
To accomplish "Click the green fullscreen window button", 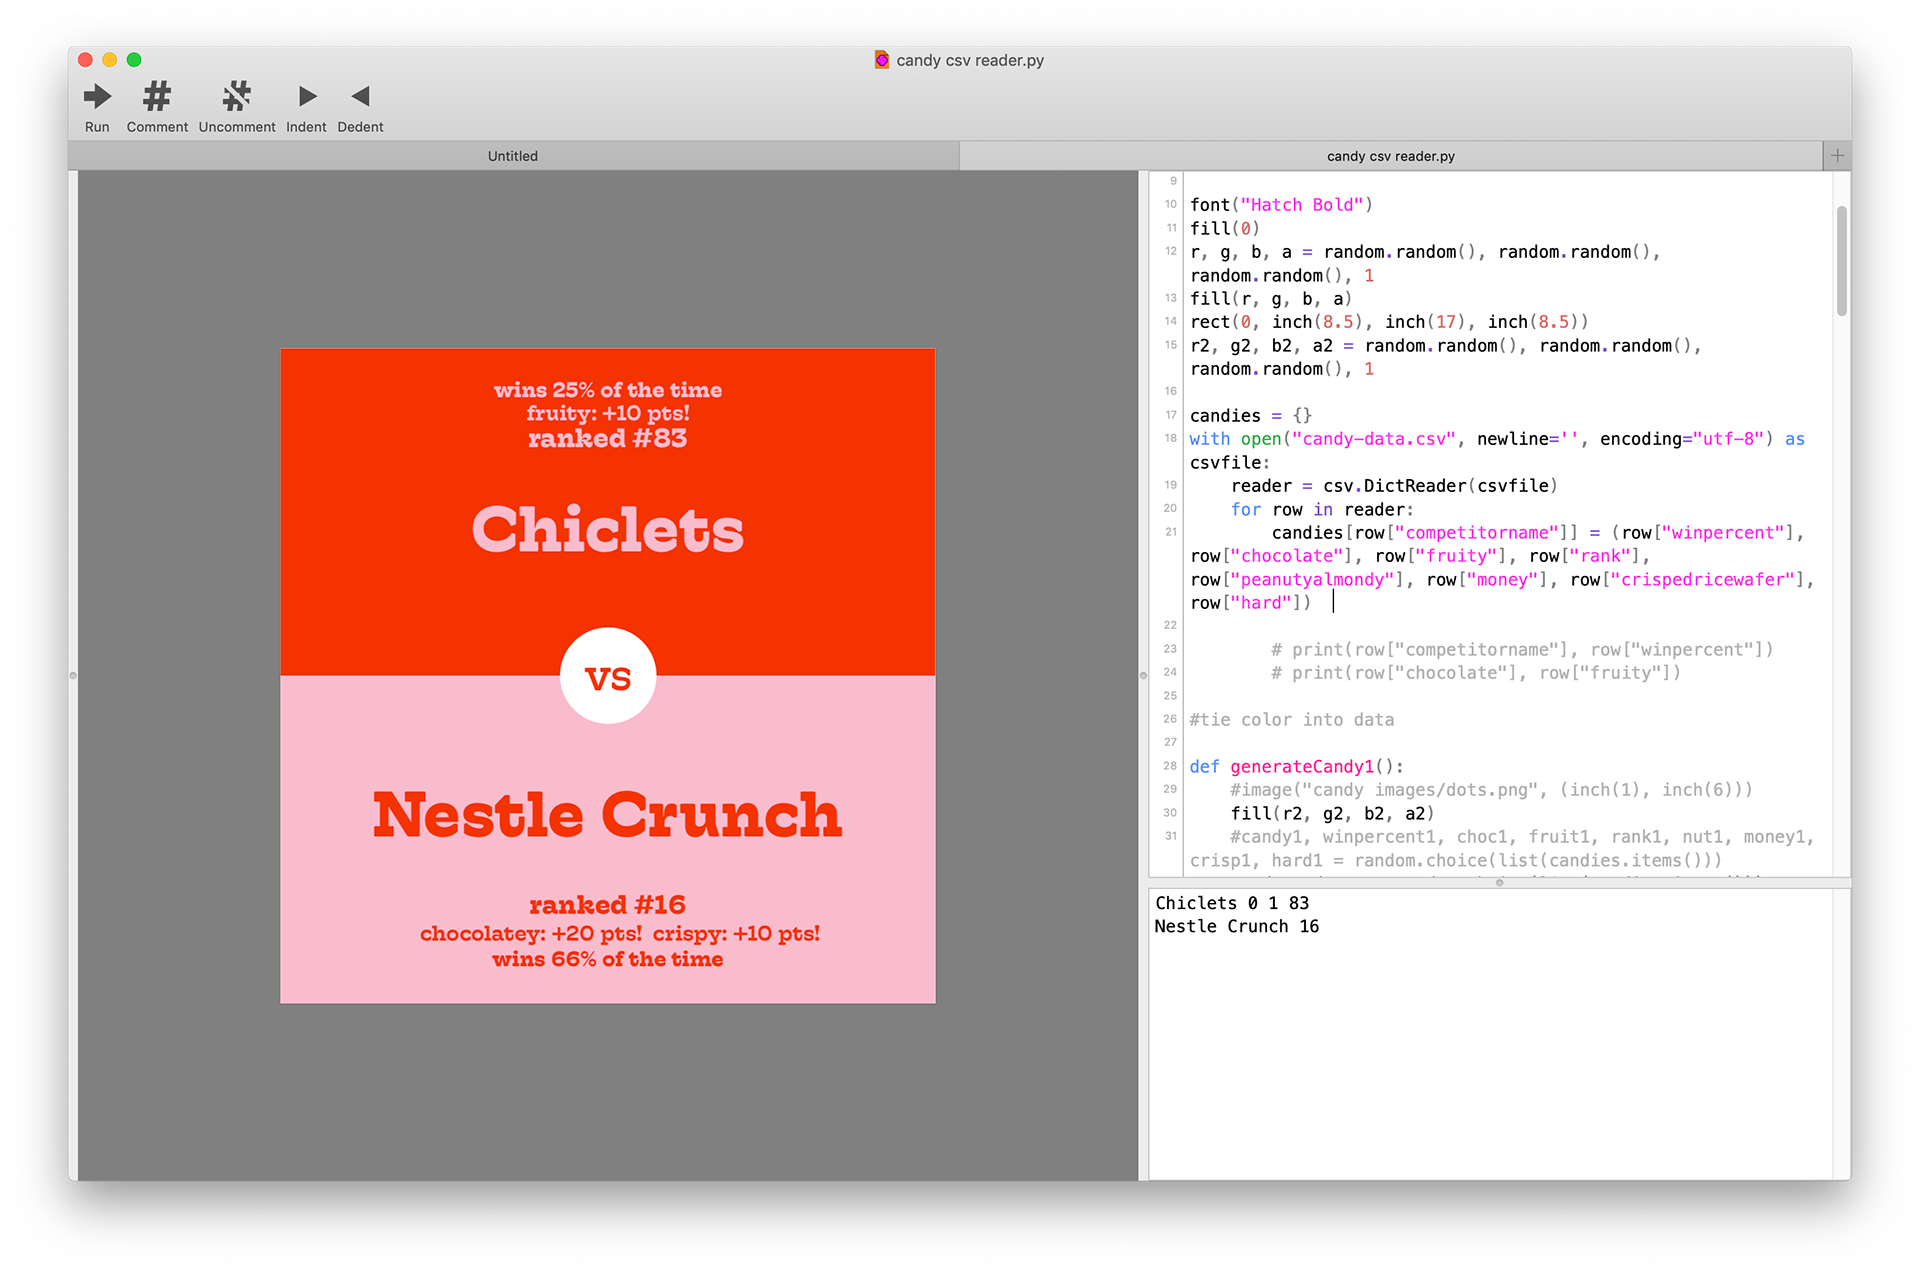I will pyautogui.click(x=134, y=60).
